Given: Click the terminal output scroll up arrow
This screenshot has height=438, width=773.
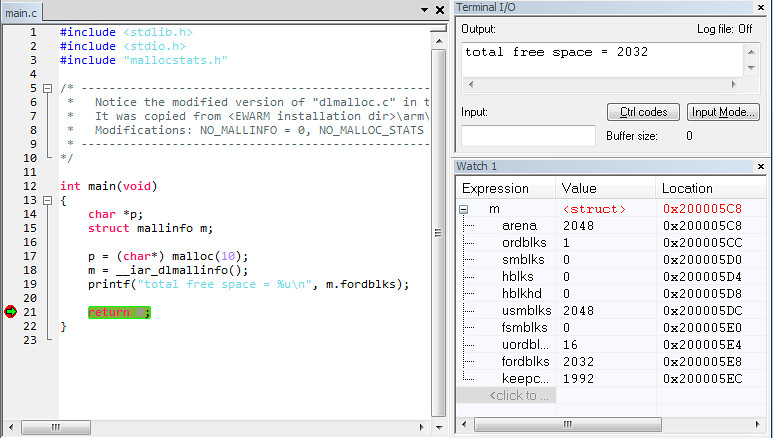Looking at the screenshot, I should pos(751,52).
